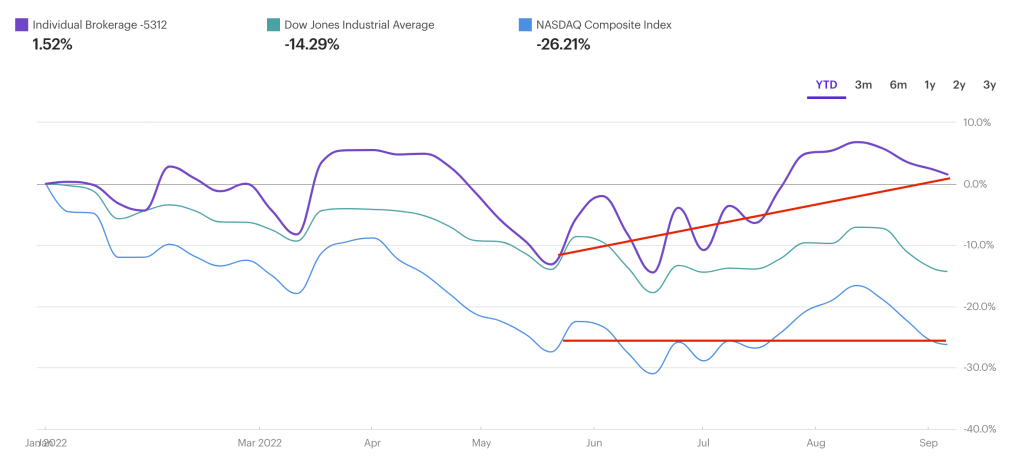The height and width of the screenshot is (456, 1022).
Task: Click the Sep axis marker
Action: click(x=928, y=441)
